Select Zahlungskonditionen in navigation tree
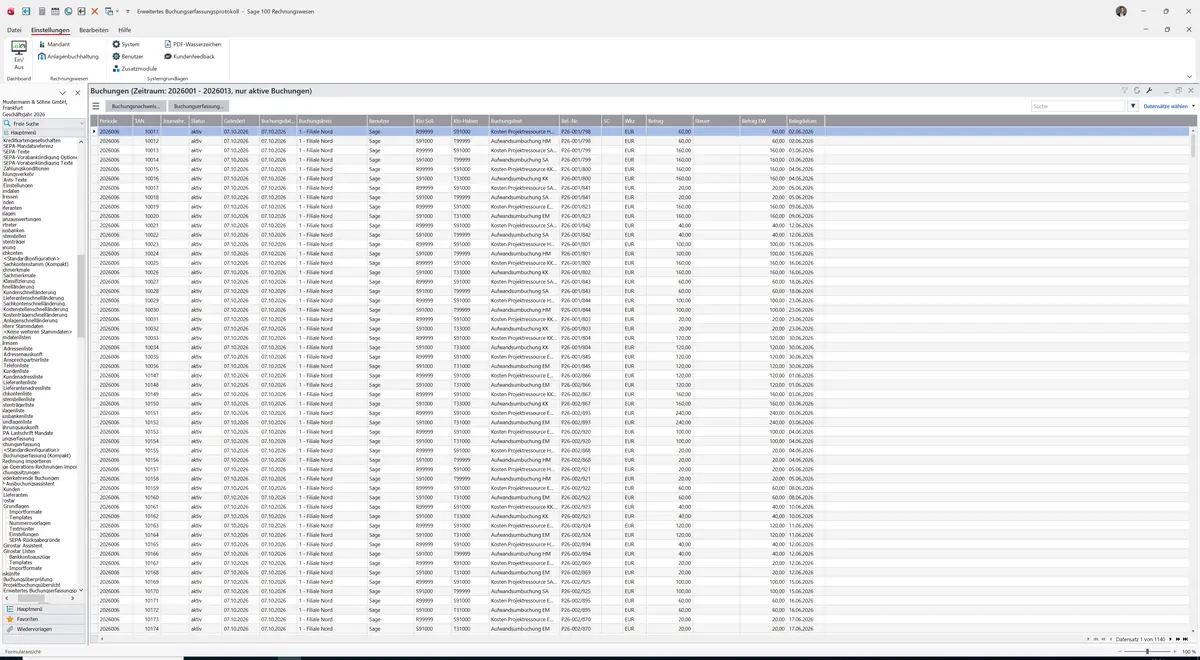This screenshot has height=660, width=1200. click(x=24, y=168)
